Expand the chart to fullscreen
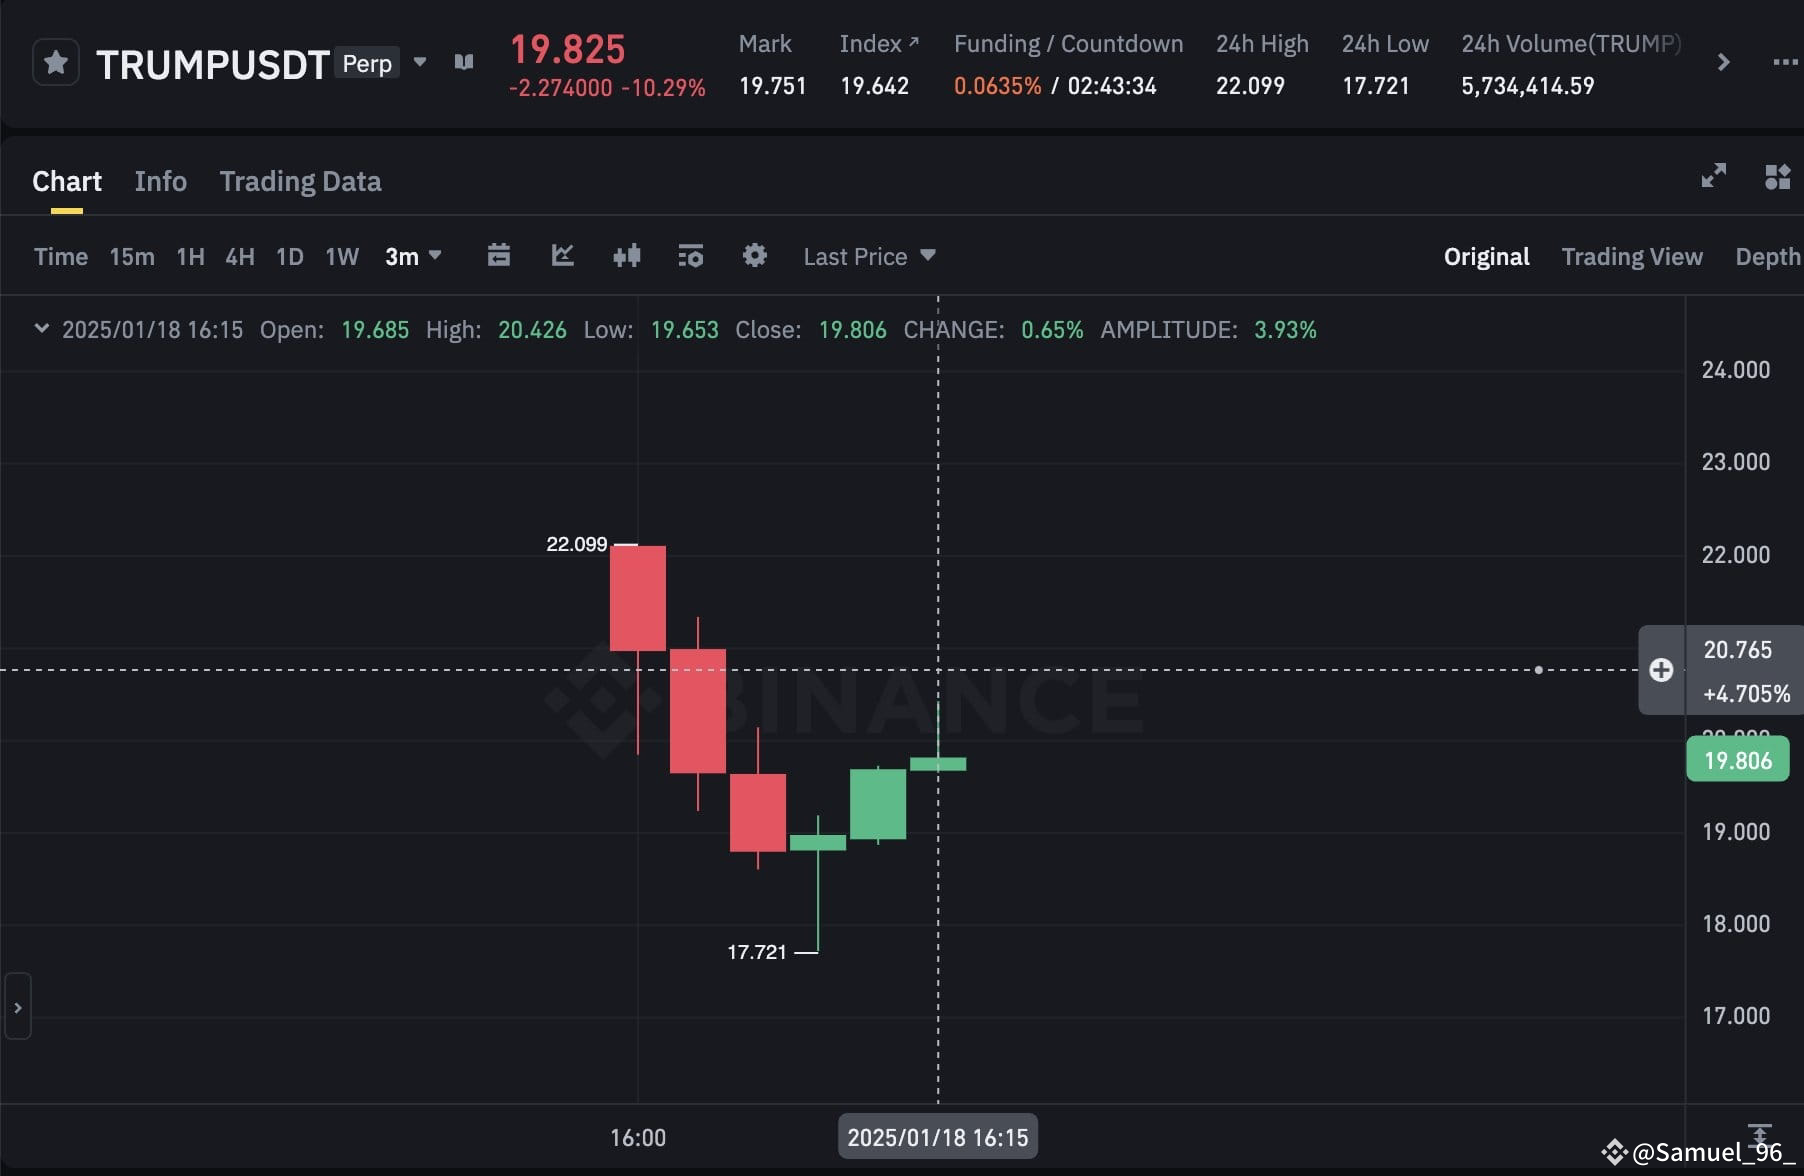The image size is (1804, 1176). (x=1713, y=176)
